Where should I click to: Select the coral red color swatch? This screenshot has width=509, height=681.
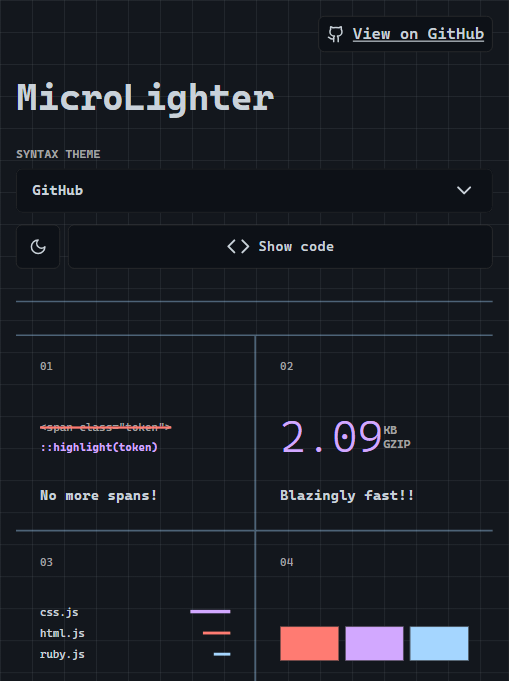(x=309, y=643)
